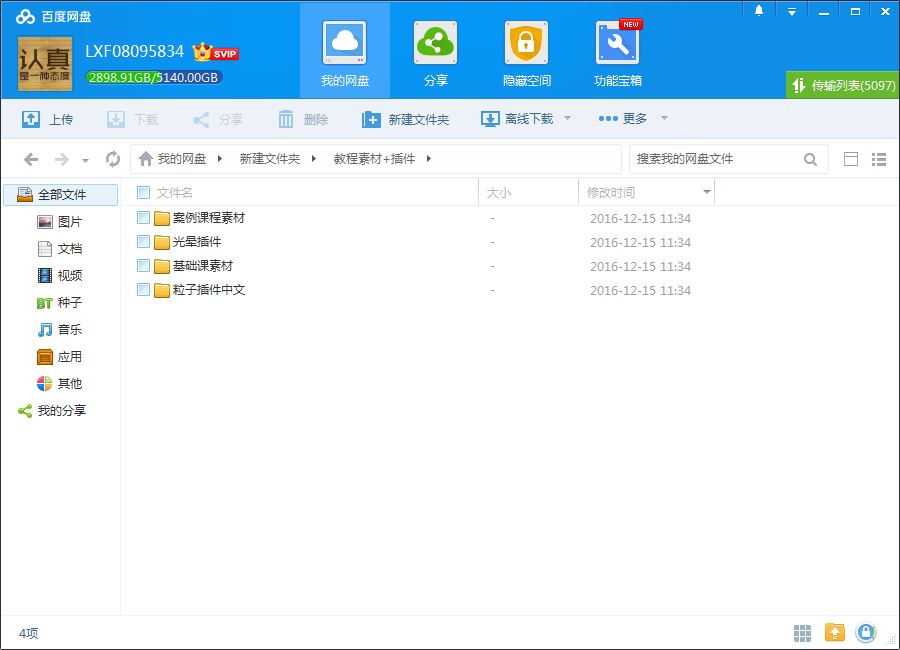
Task: Open the 传输列表(5097) transfer list
Action: (843, 86)
